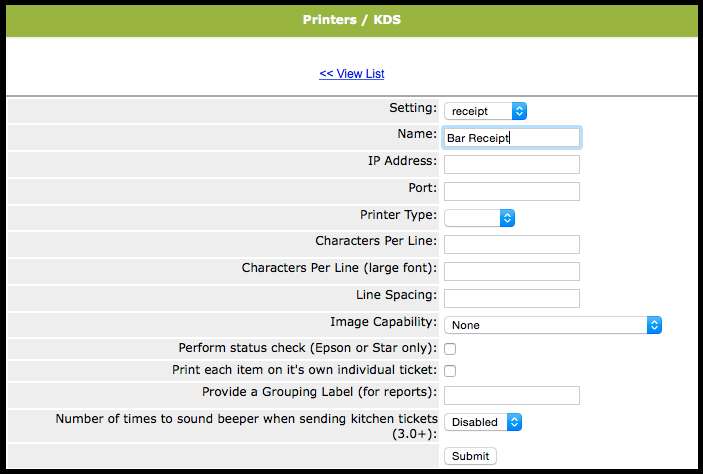Click the << View List link
The image size is (703, 474).
(x=351, y=74)
